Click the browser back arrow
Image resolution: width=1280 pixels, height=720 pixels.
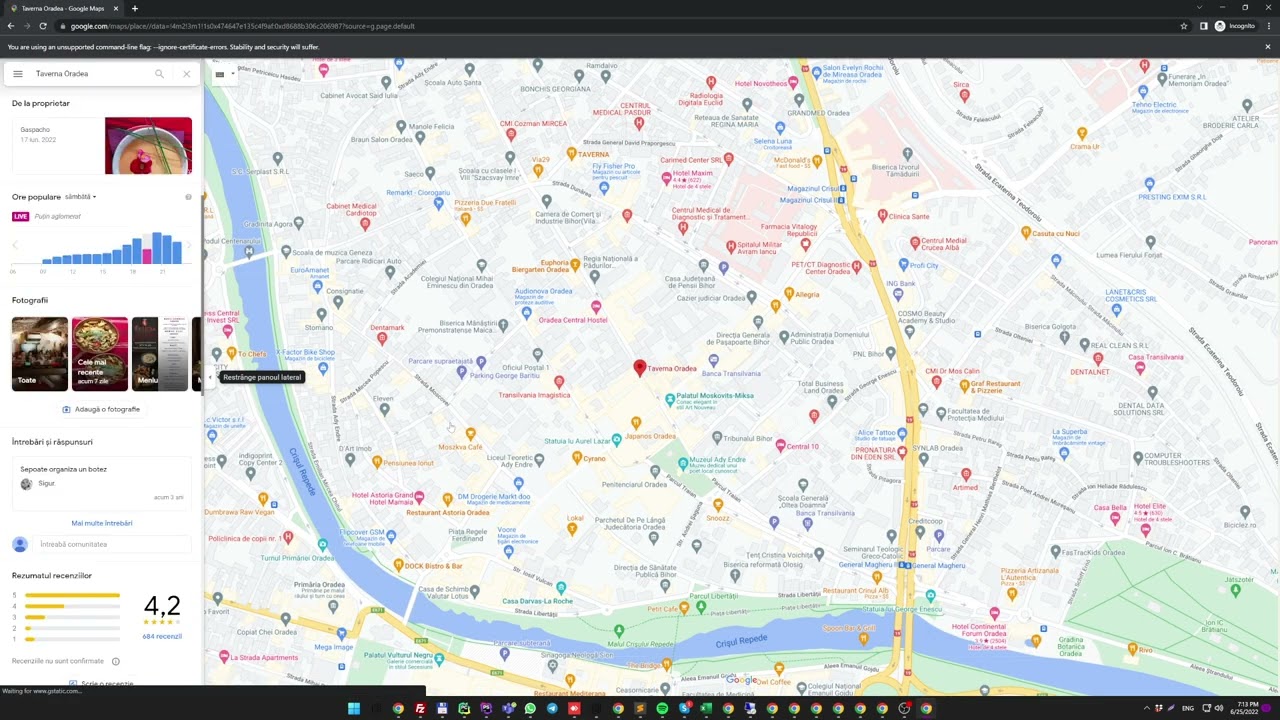click(x=11, y=26)
